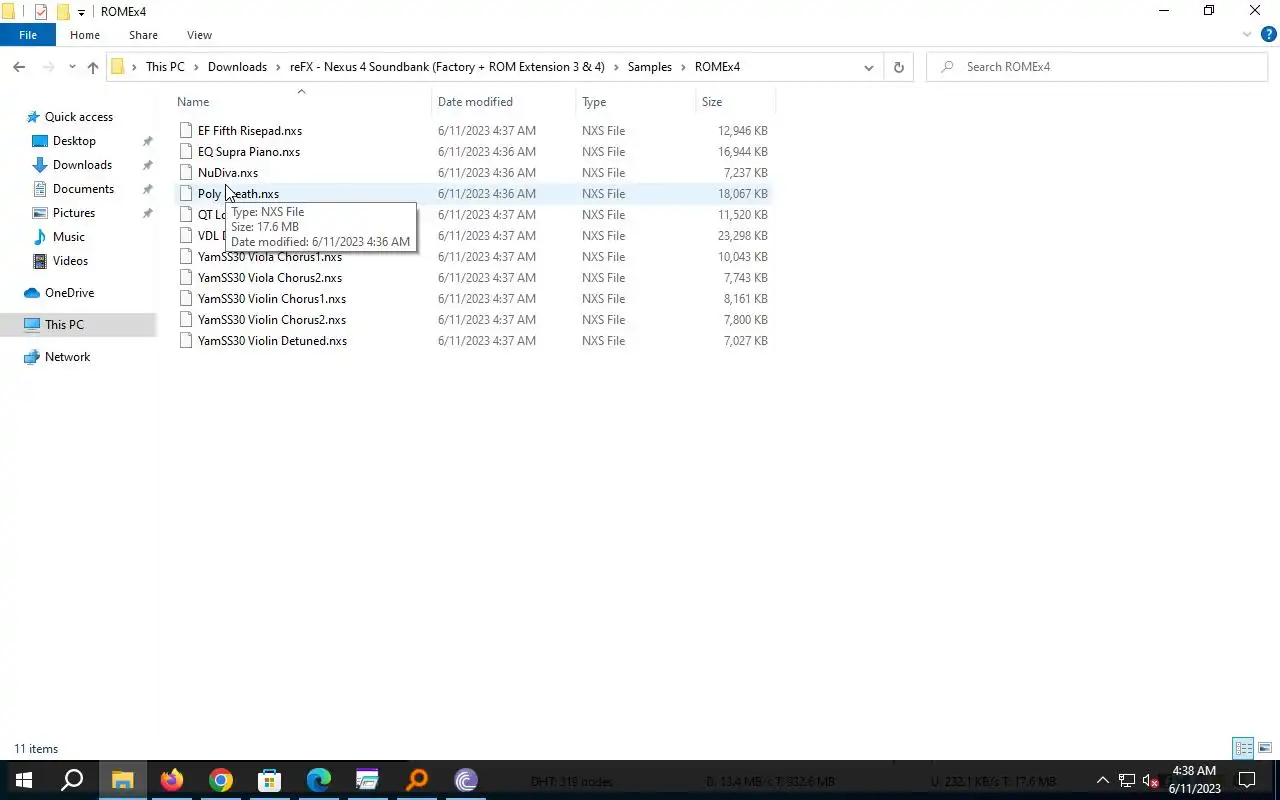Open Explorer help button
The image size is (1280, 800).
tap(1268, 35)
